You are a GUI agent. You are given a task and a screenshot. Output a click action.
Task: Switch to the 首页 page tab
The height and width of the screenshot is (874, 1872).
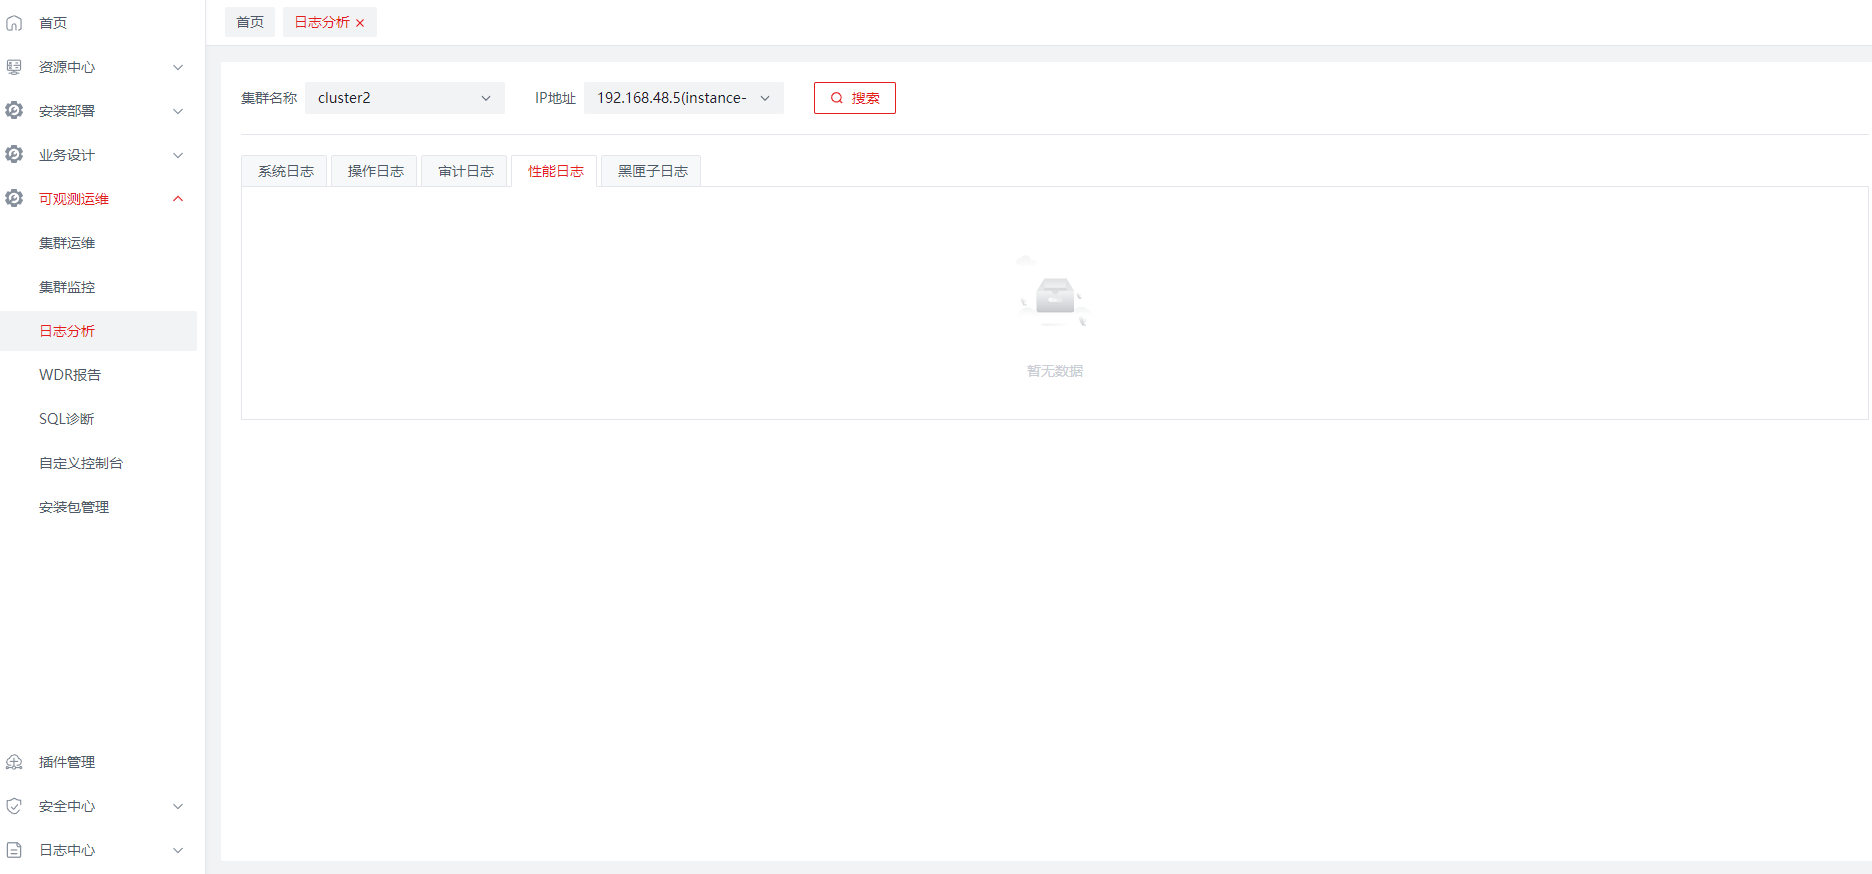point(250,22)
